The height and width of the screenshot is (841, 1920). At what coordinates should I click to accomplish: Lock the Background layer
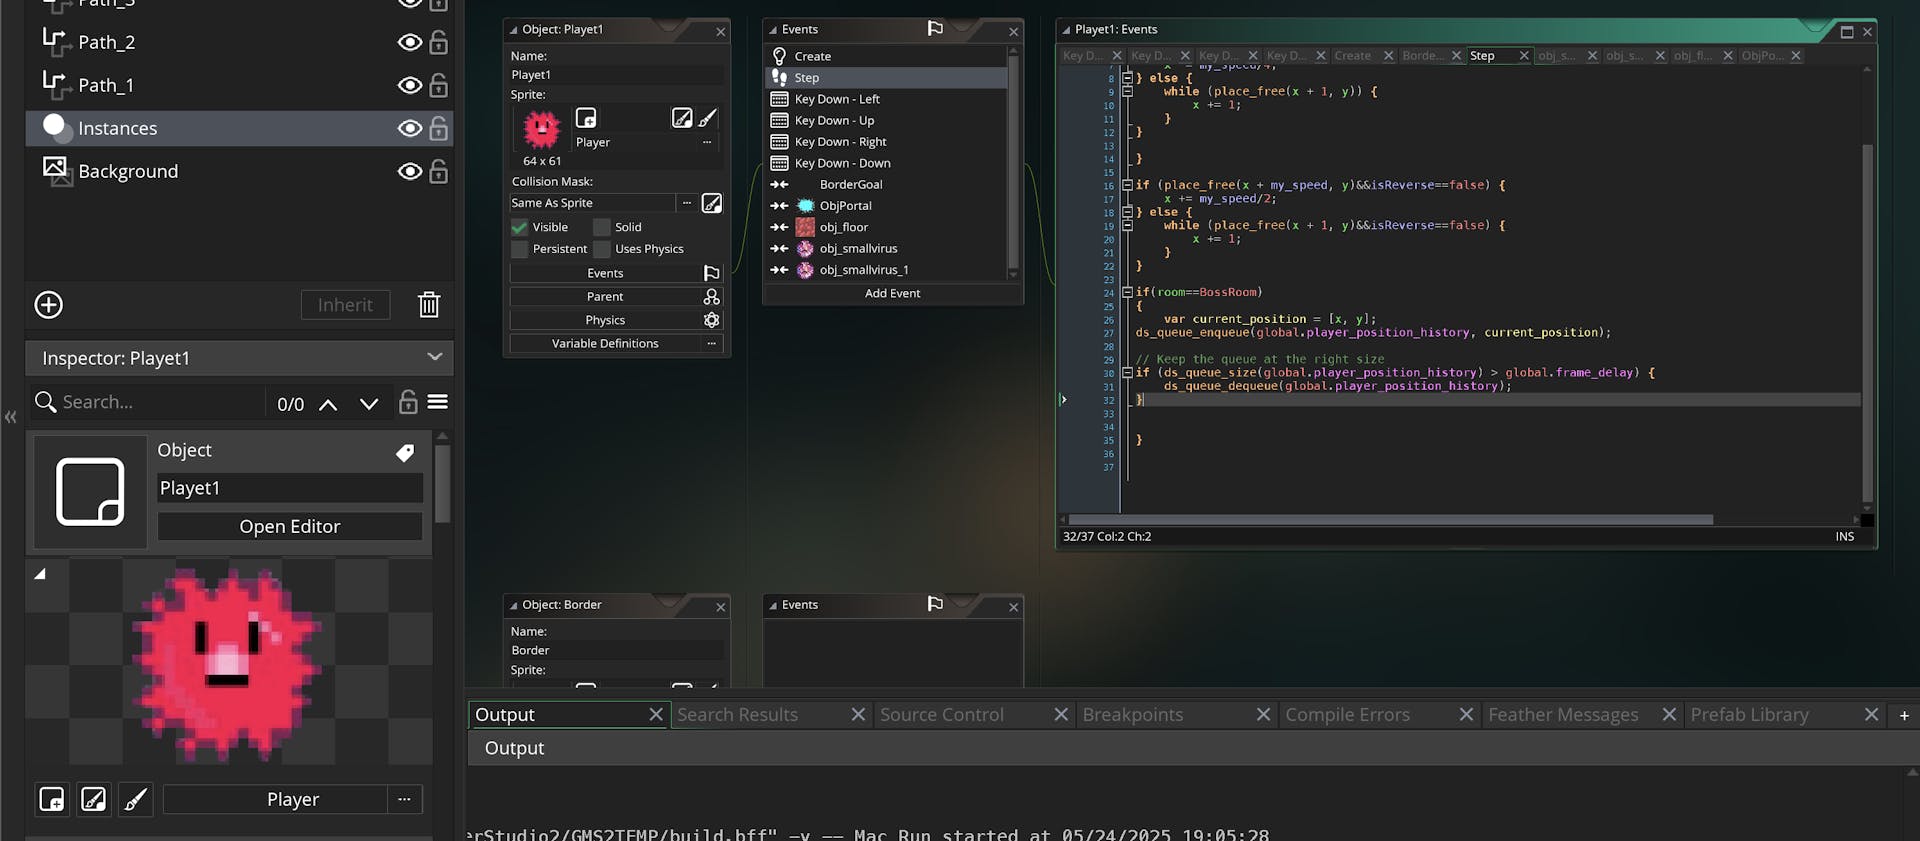click(438, 171)
